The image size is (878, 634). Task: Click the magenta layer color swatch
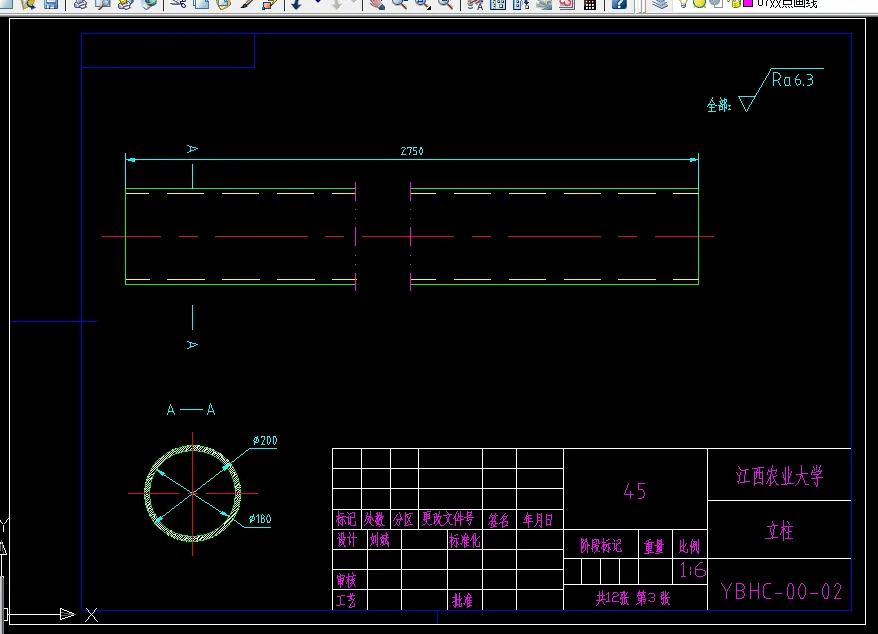[748, 3]
